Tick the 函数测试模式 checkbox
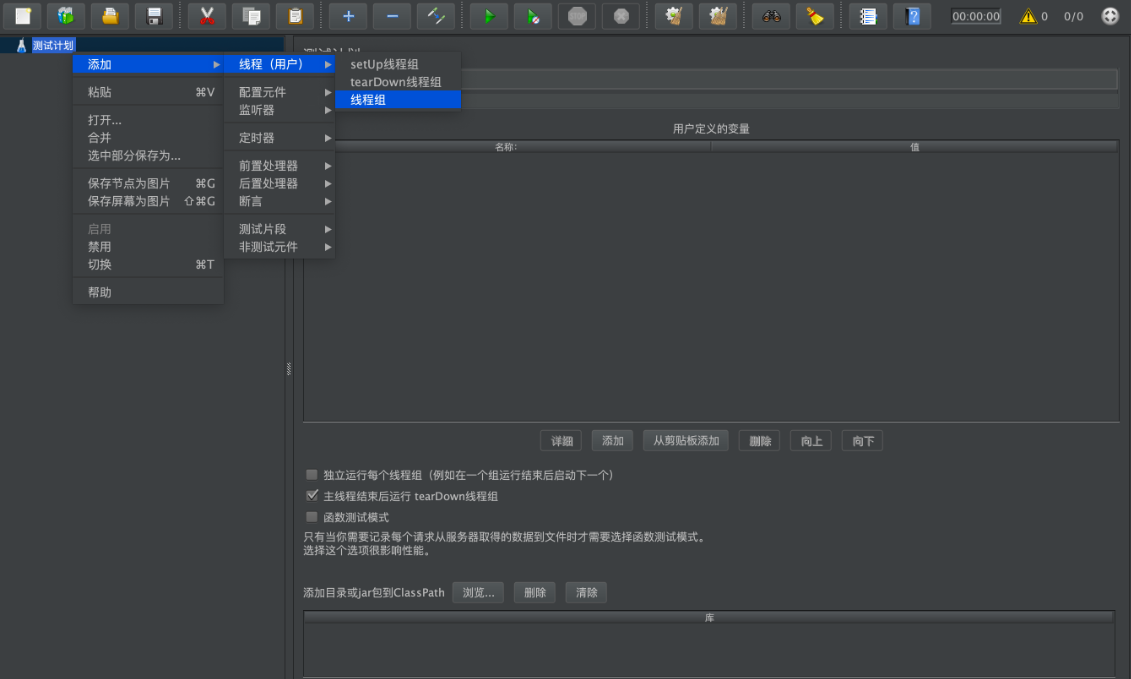 coord(312,517)
